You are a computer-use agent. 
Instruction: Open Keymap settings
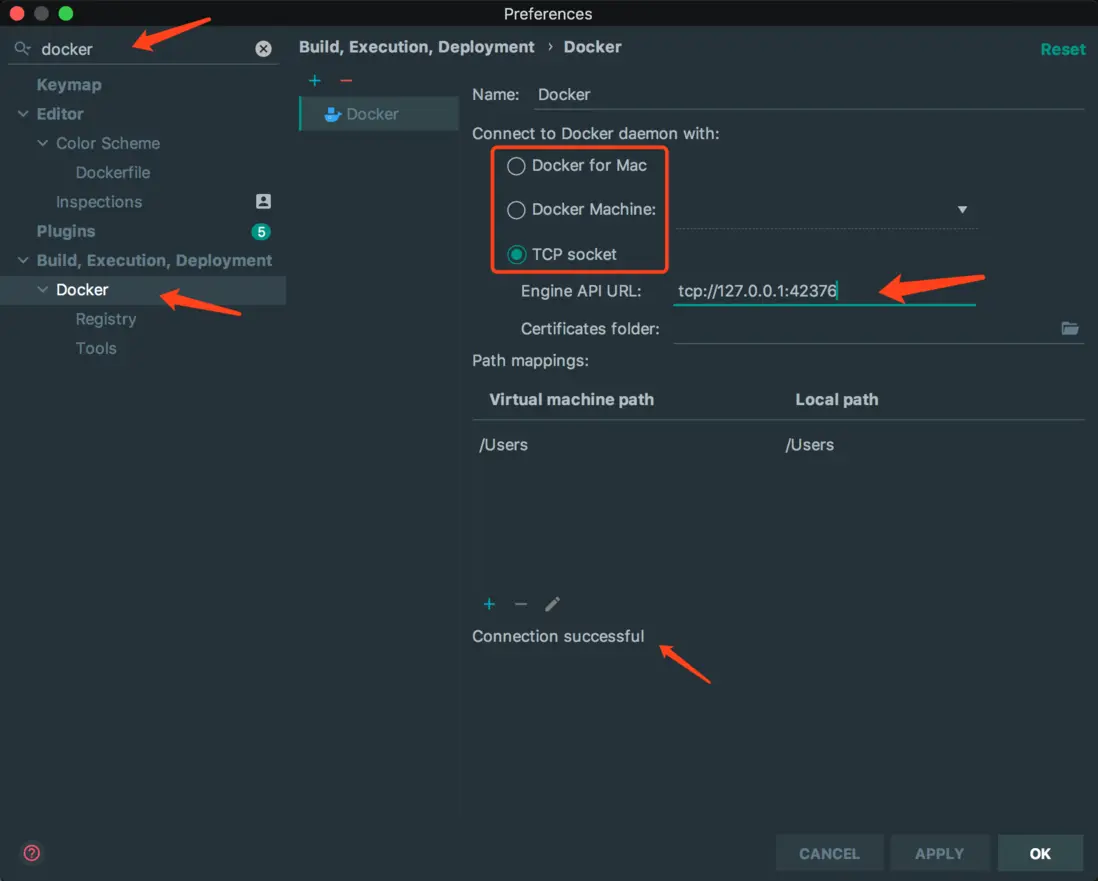click(x=69, y=85)
